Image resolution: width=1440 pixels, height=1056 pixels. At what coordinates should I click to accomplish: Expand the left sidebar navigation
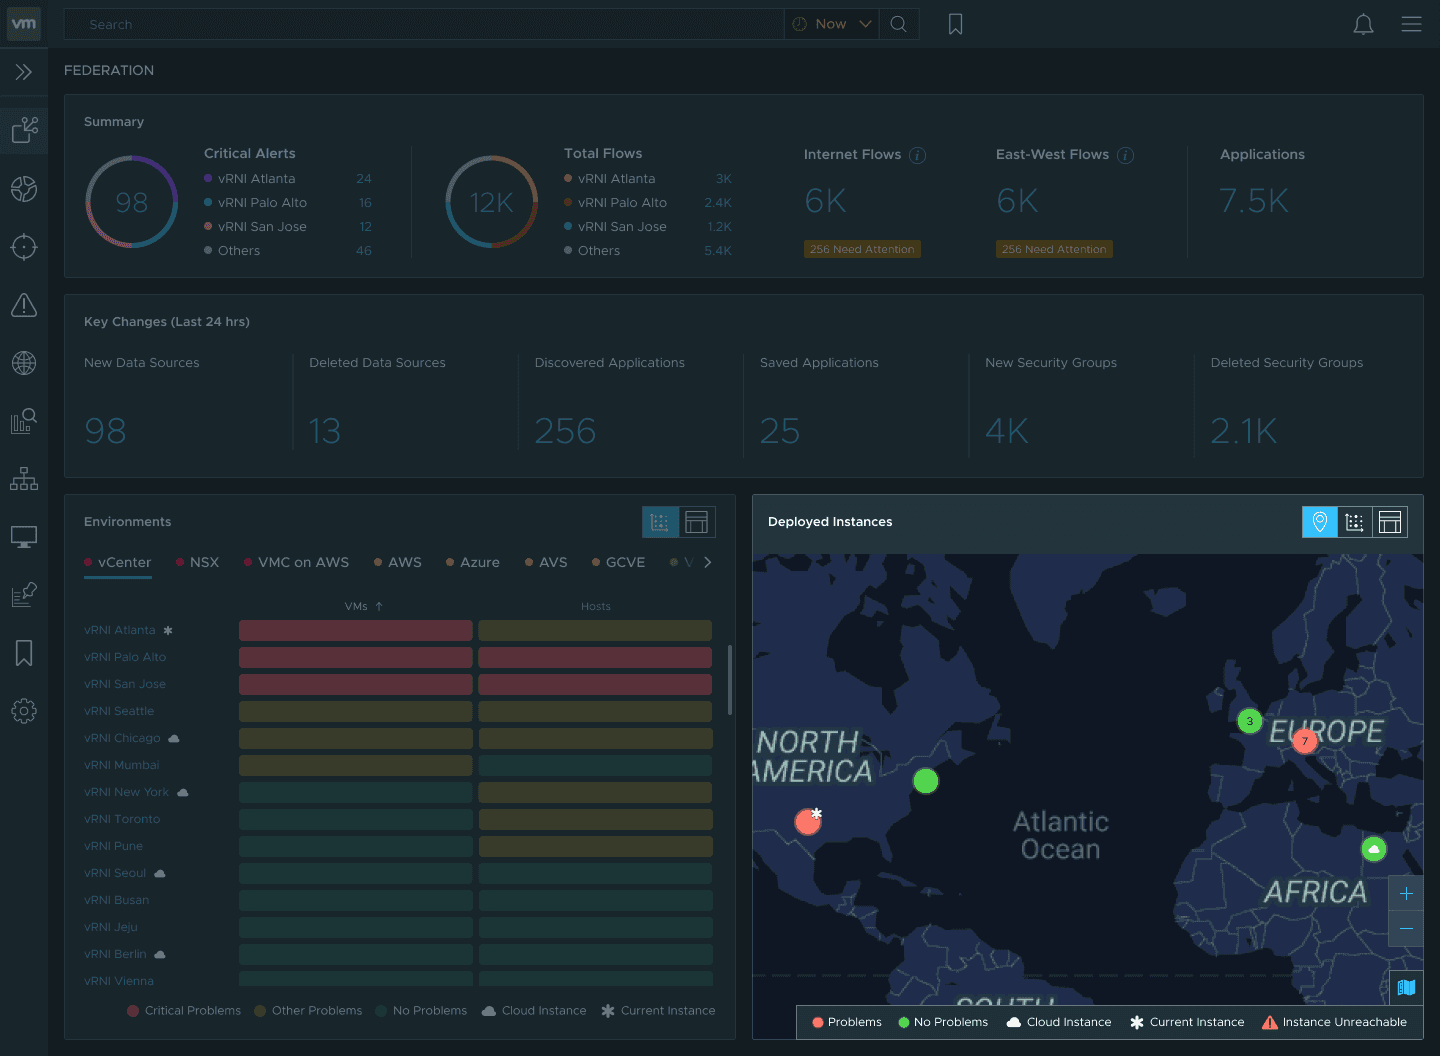(24, 72)
